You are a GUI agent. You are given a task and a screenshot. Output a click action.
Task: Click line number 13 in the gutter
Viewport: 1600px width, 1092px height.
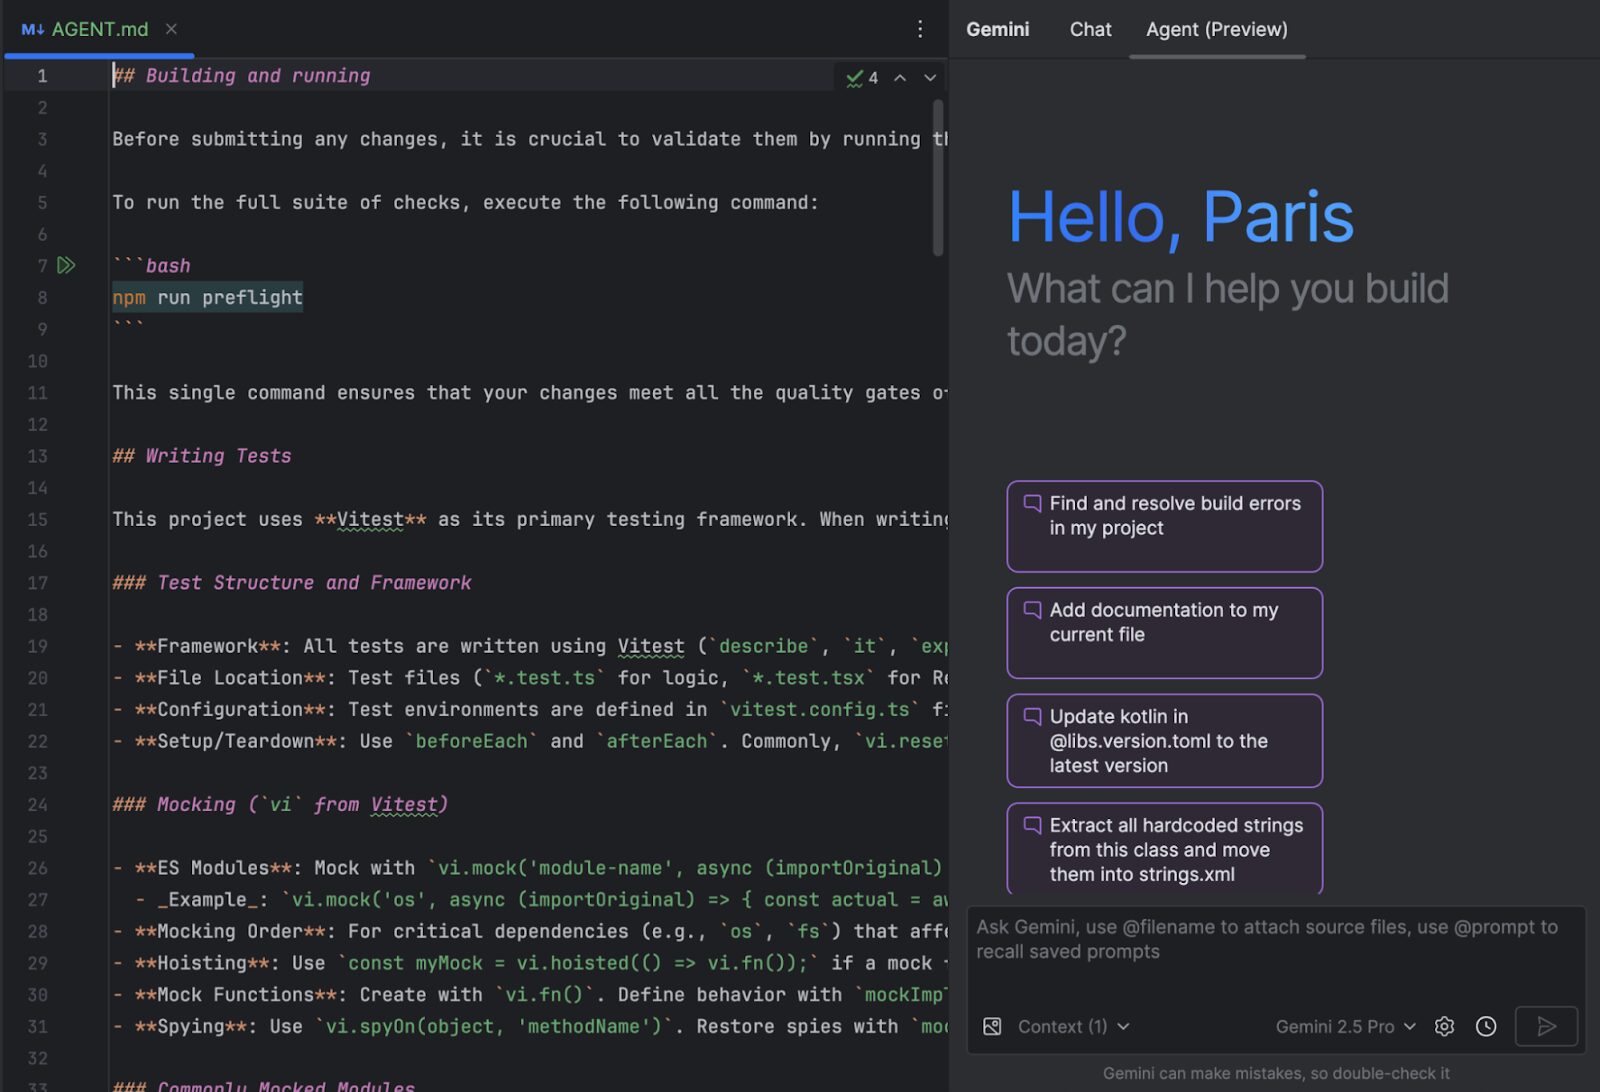tap(38, 456)
